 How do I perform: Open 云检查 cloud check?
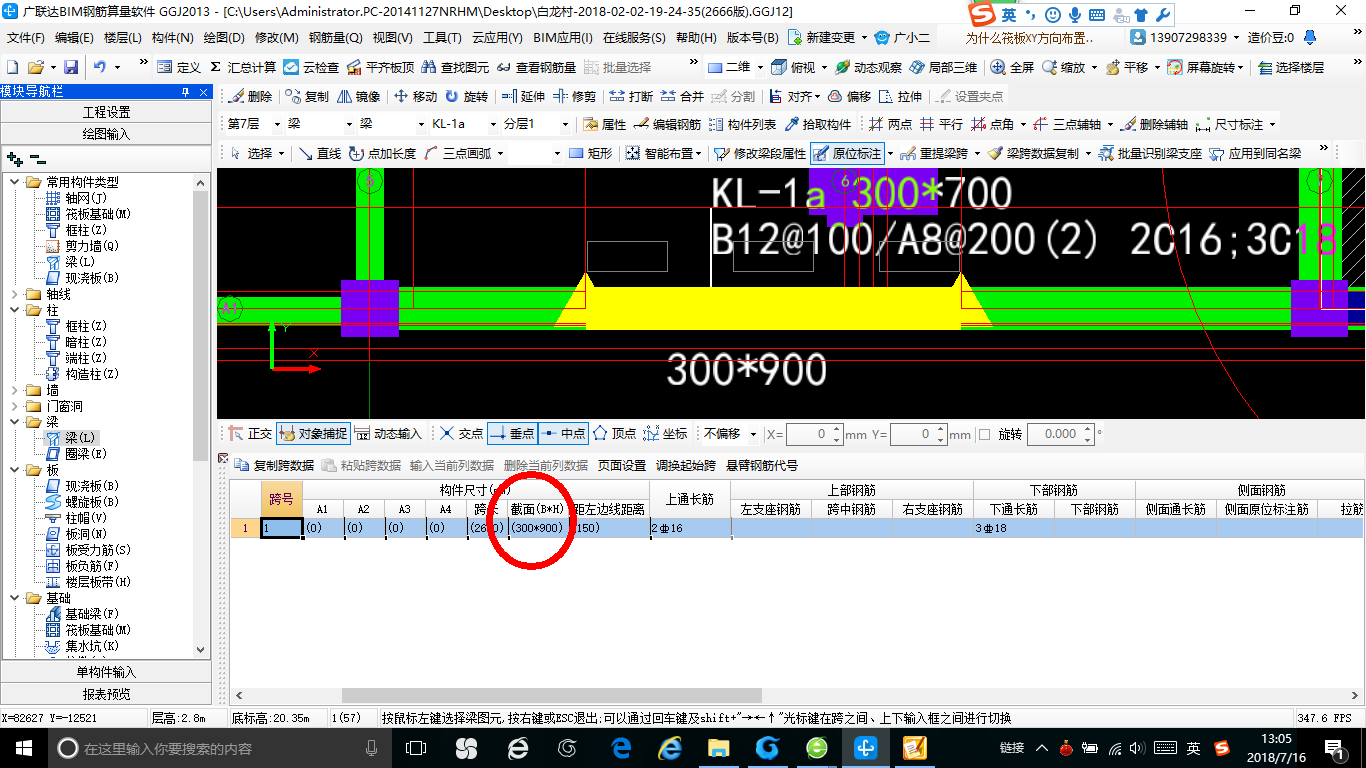tap(312, 67)
